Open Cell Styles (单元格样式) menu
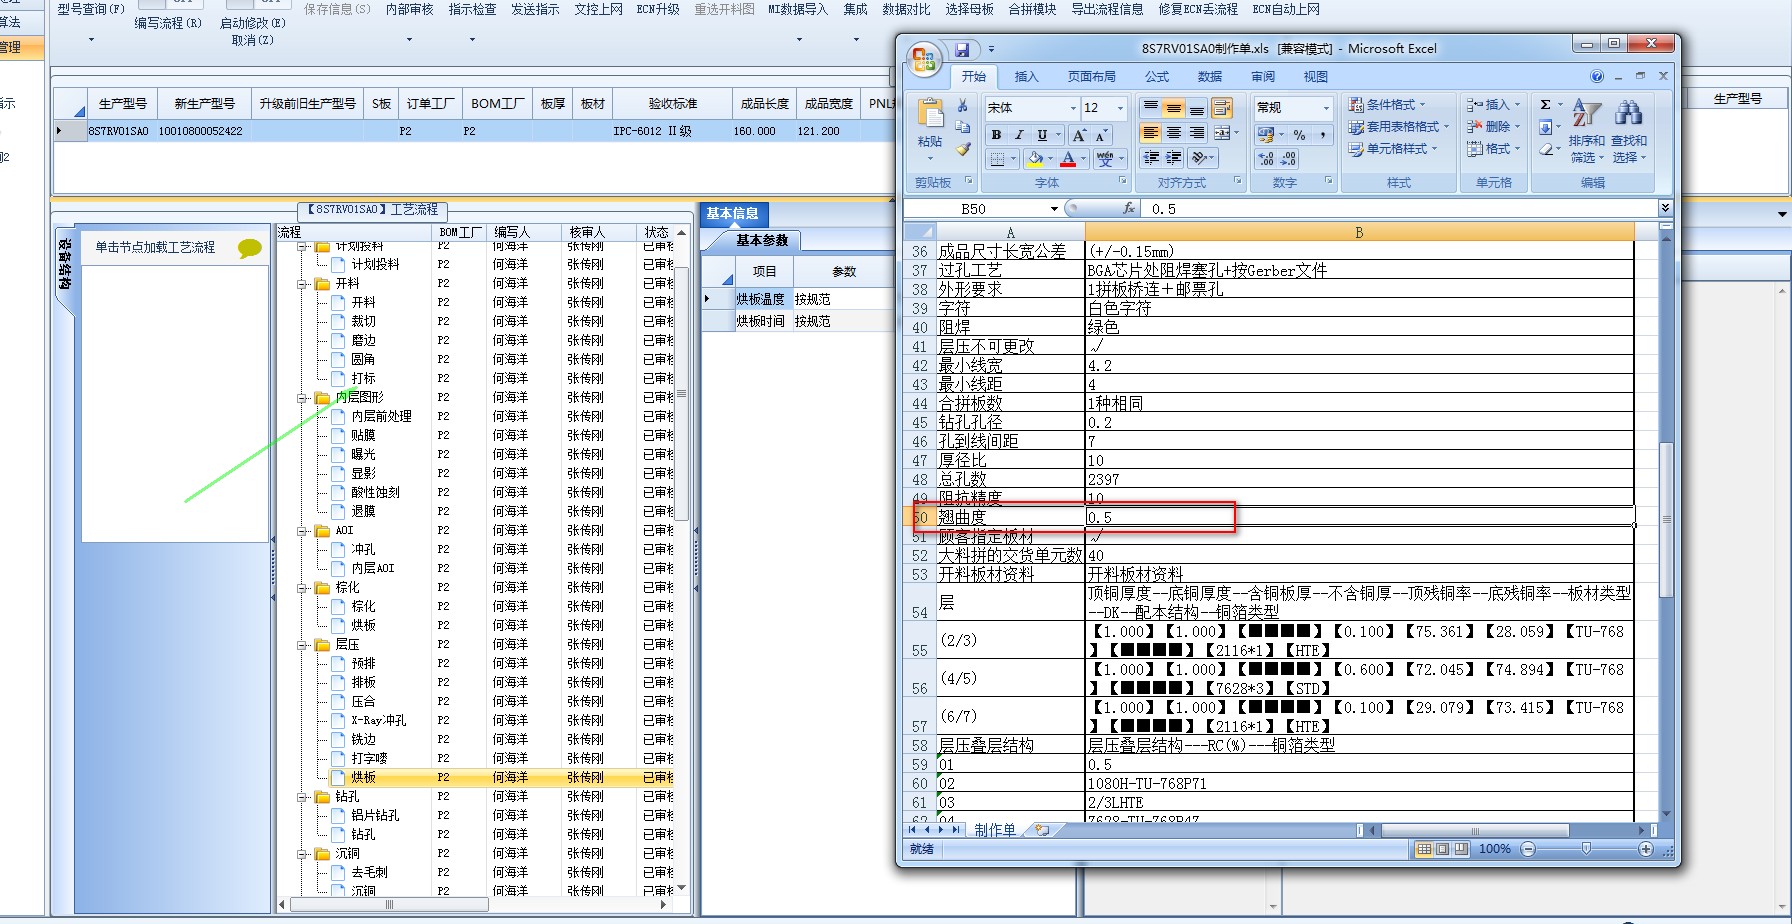 tap(1392, 149)
